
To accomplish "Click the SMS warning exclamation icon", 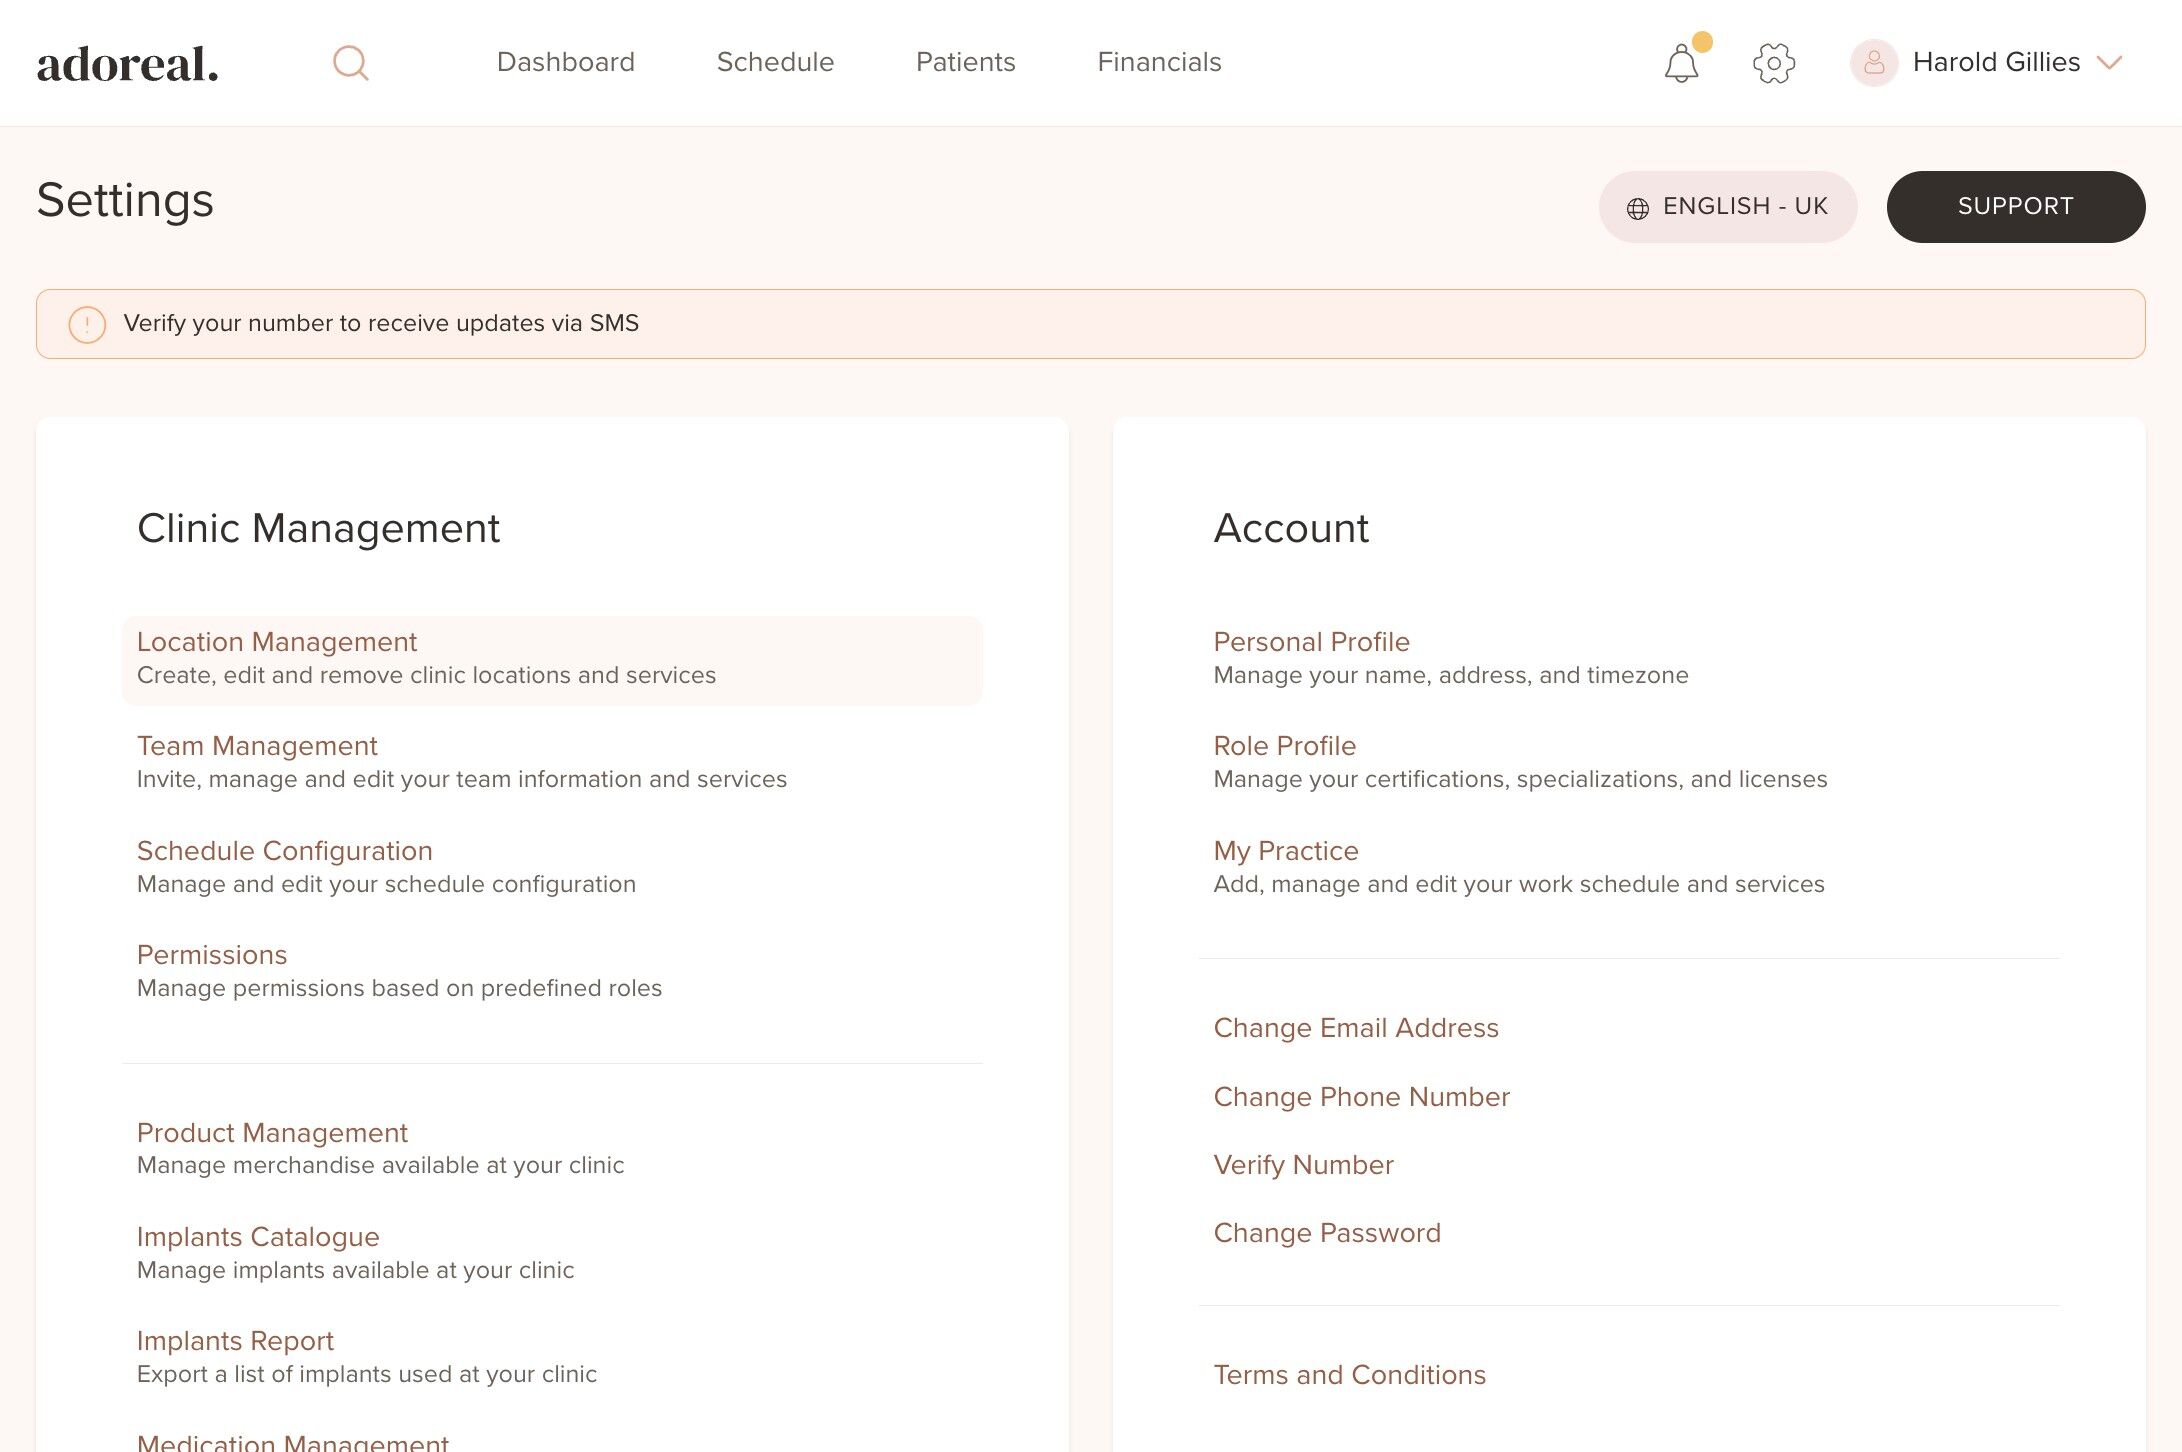I will coord(87,324).
